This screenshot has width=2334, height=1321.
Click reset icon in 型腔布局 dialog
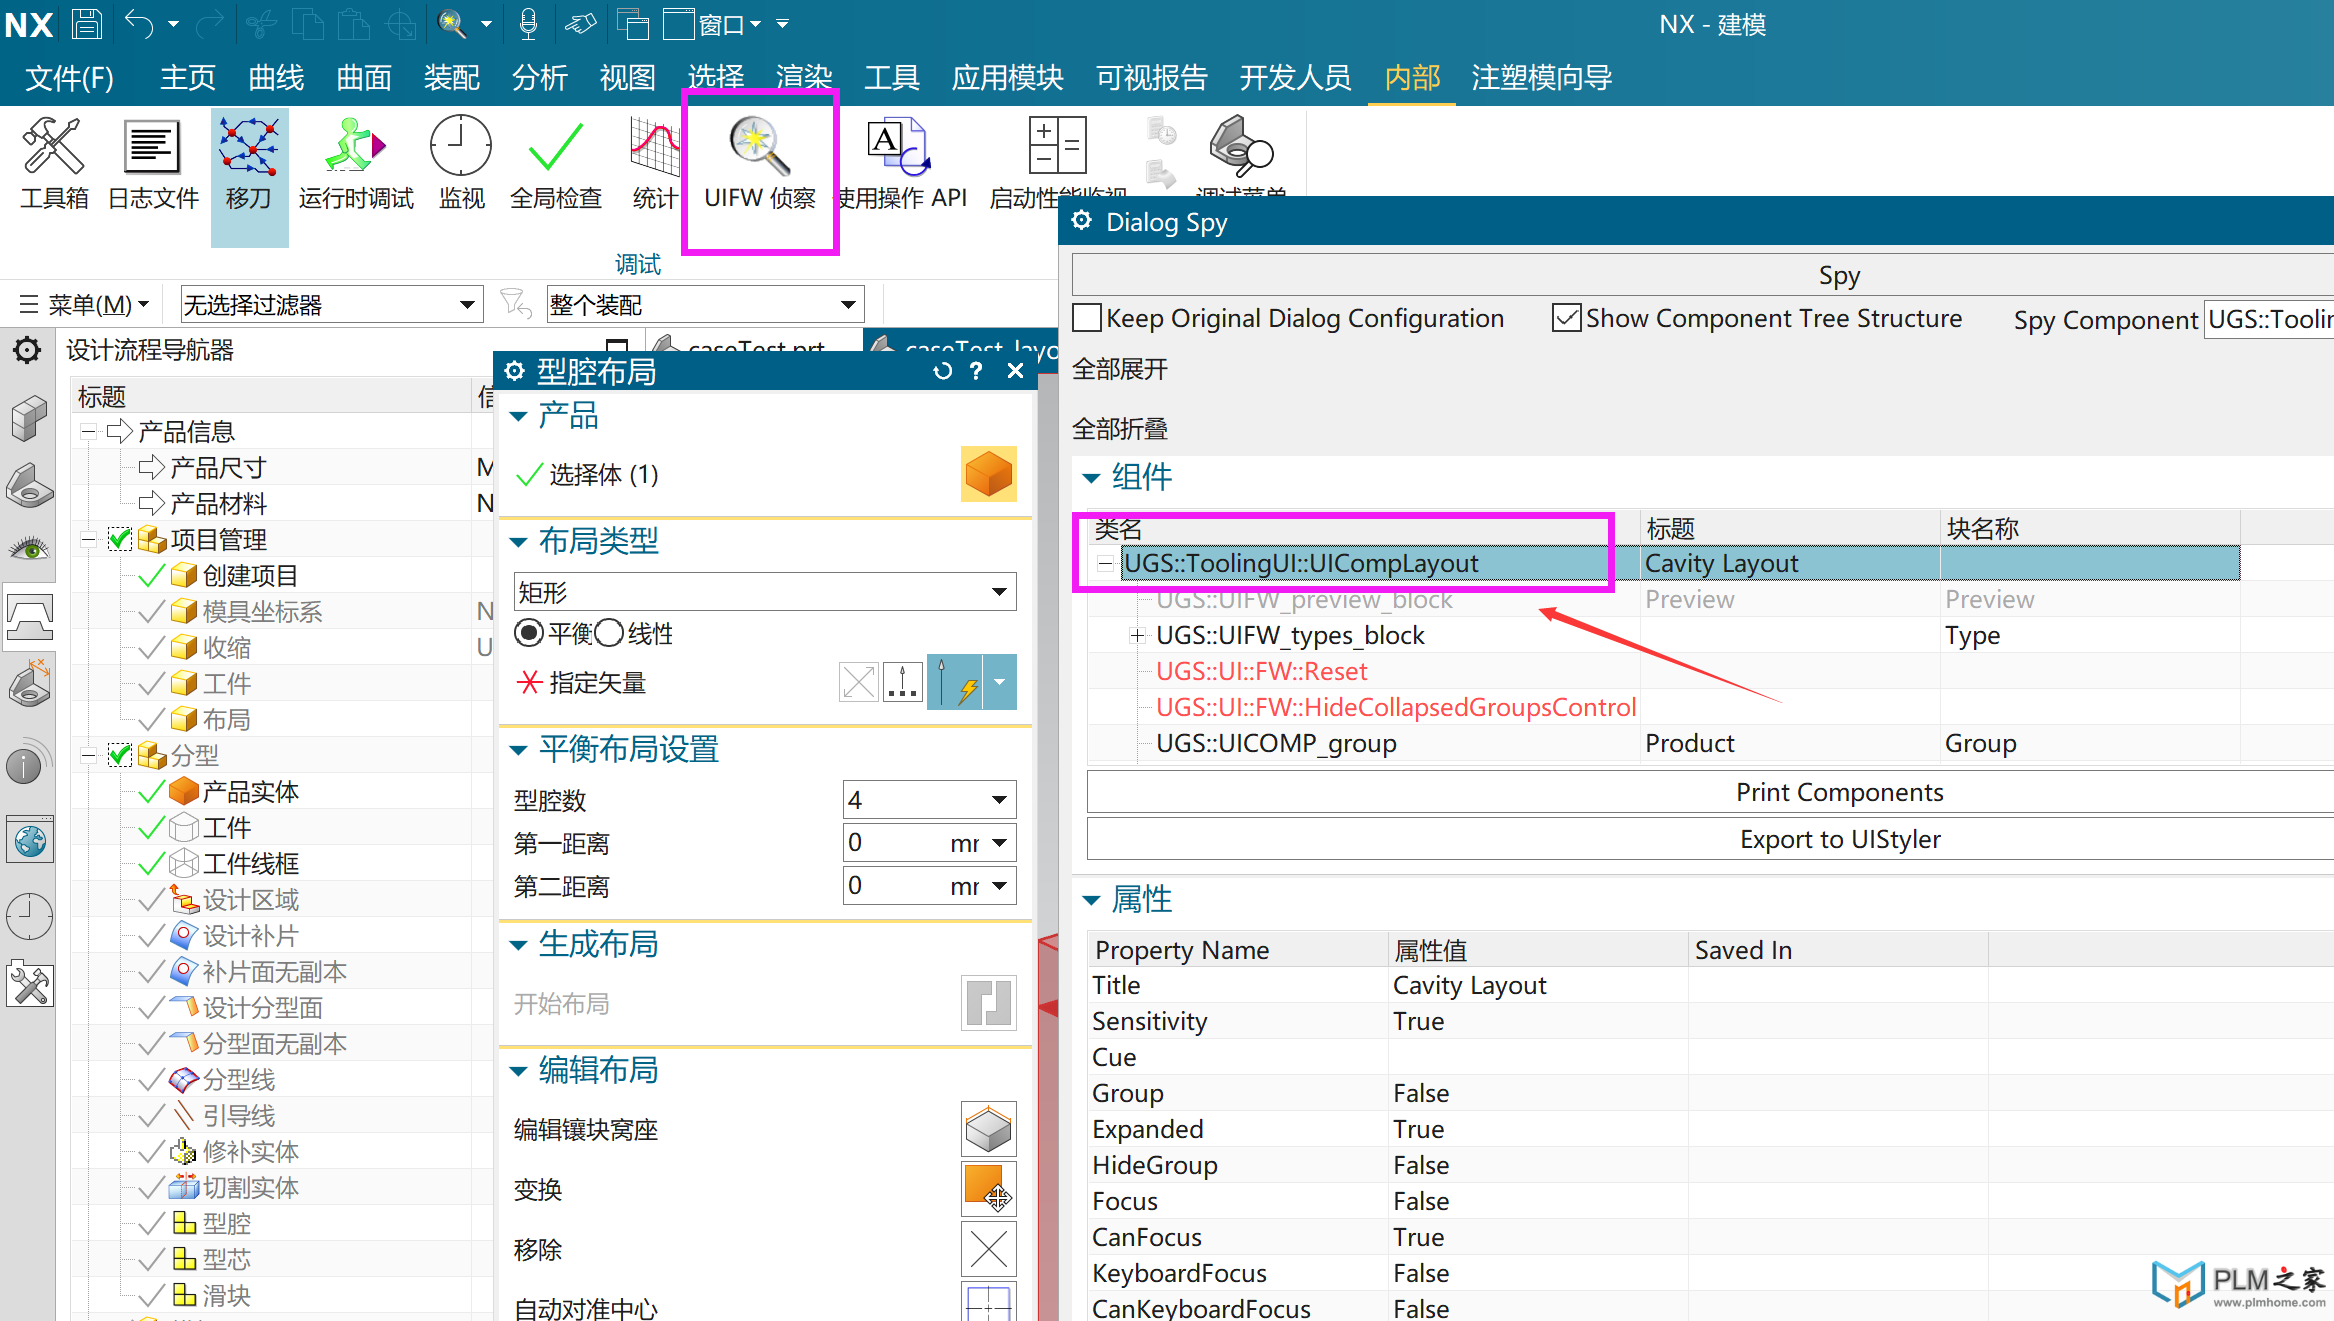point(942,371)
